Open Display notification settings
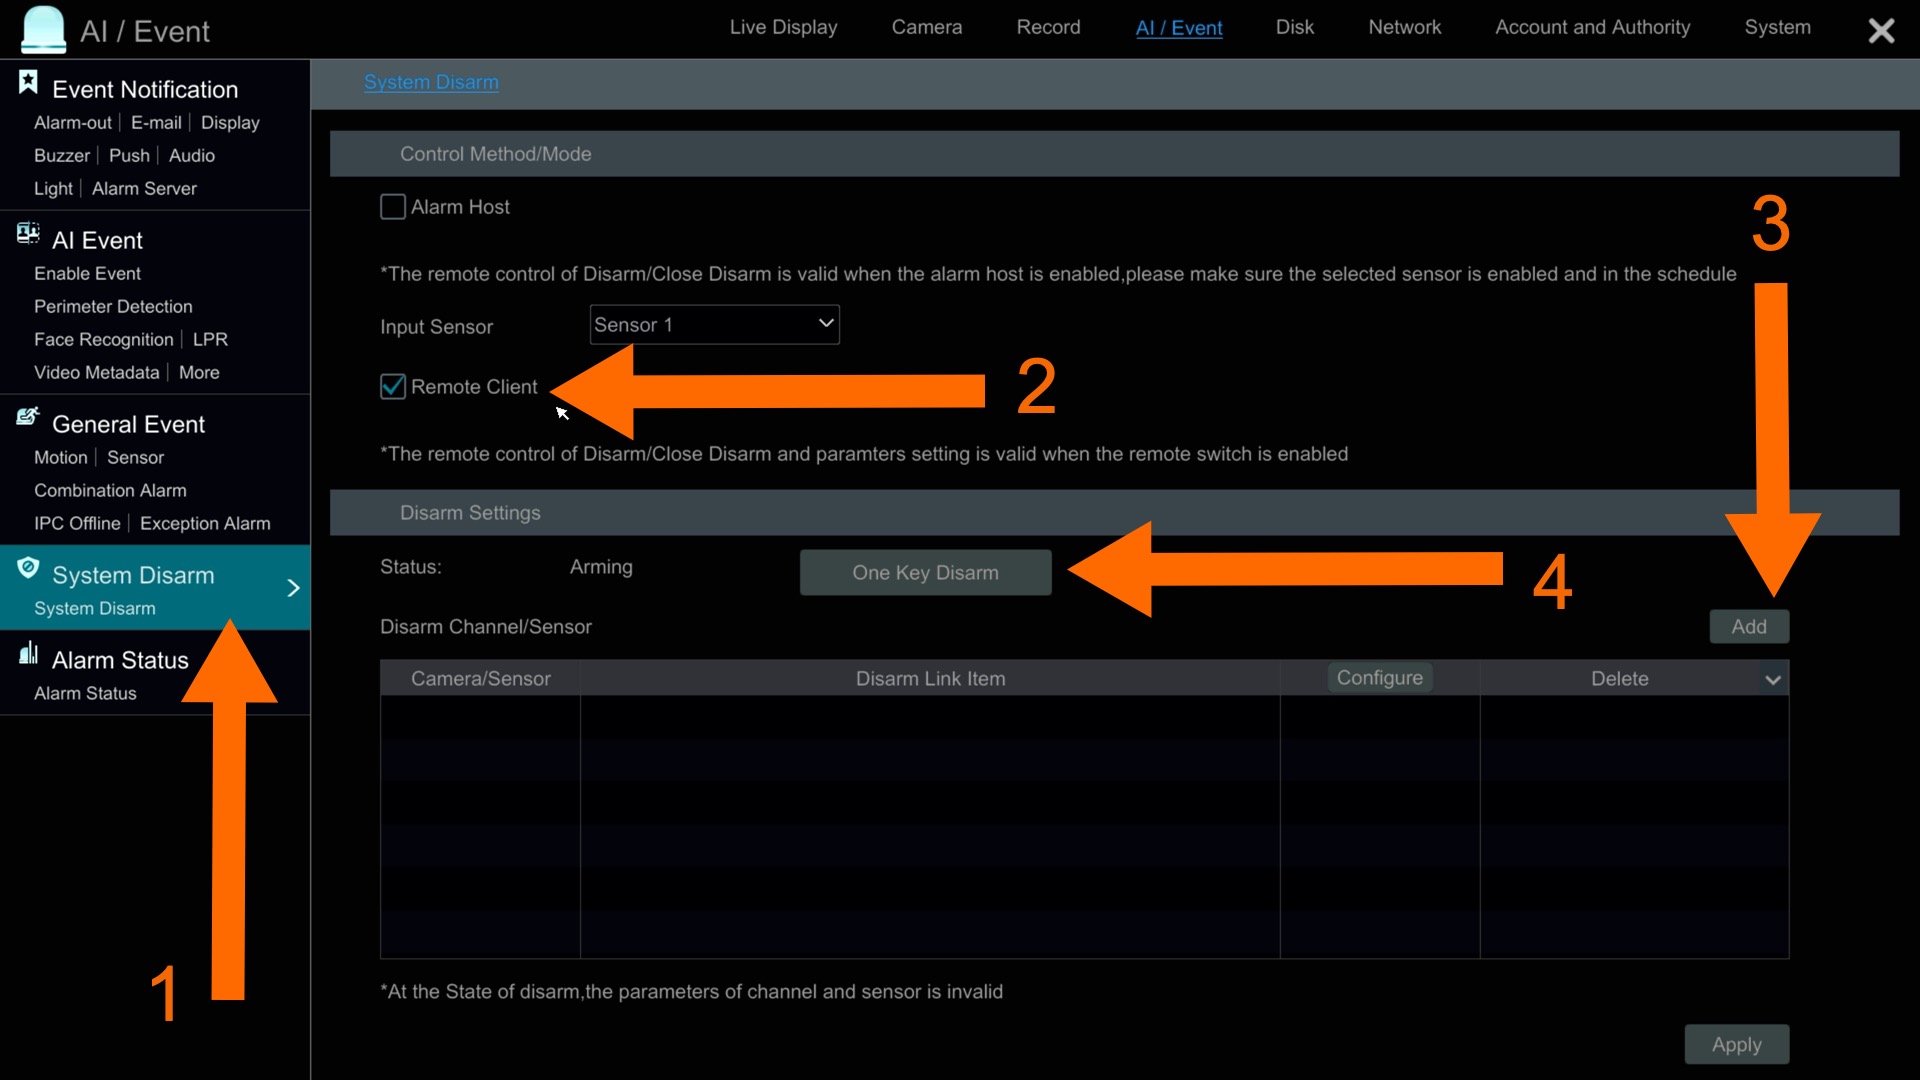The image size is (1920, 1080). [230, 123]
